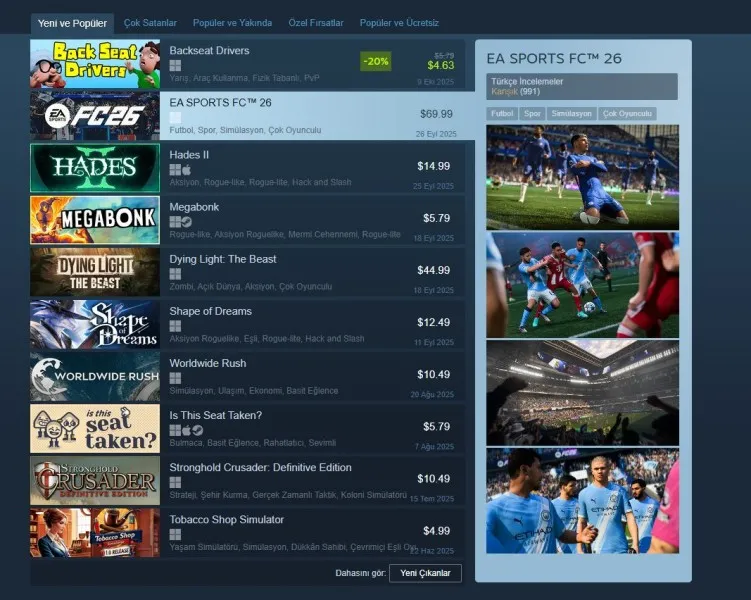Open the Futbol tag in the preview panel
Screen dimensions: 751x600
pyautogui.click(x=502, y=113)
